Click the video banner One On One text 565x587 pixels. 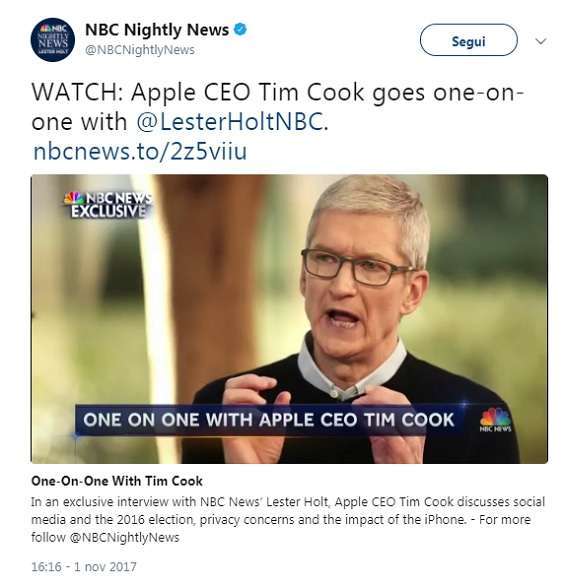point(268,419)
